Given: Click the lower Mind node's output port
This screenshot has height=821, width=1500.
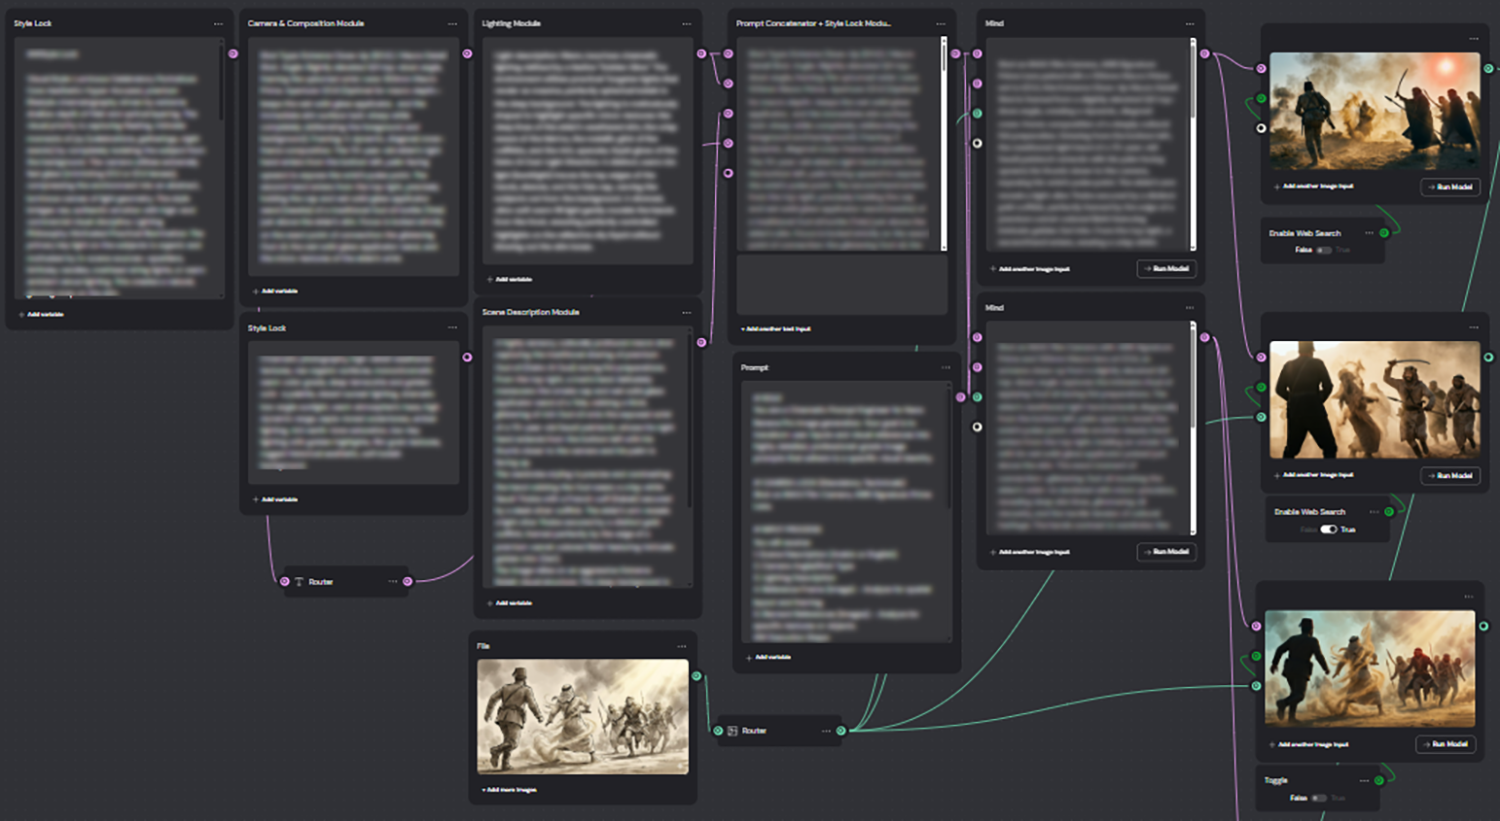Looking at the screenshot, I should 1204,337.
